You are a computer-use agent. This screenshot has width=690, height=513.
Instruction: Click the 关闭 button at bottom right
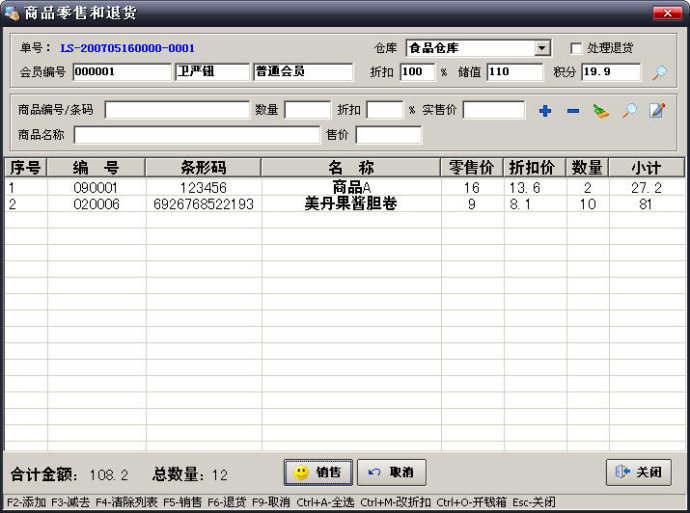[x=638, y=472]
